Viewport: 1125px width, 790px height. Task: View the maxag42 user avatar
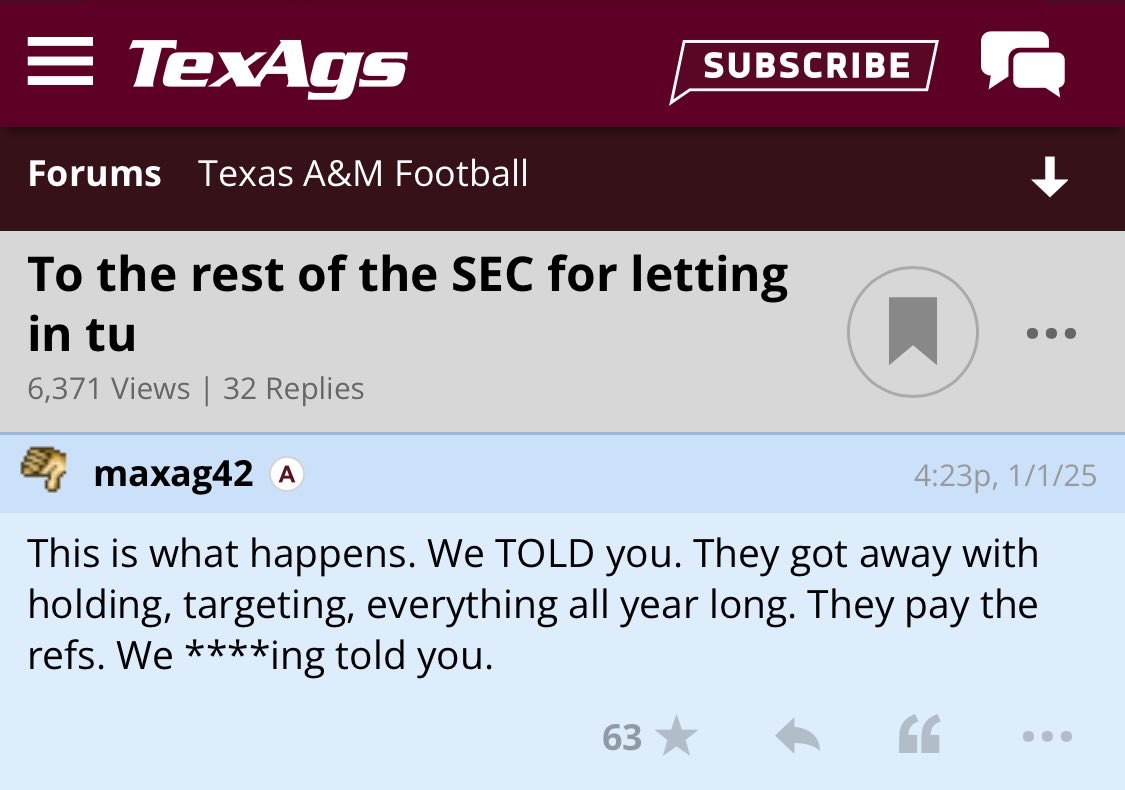click(x=44, y=470)
